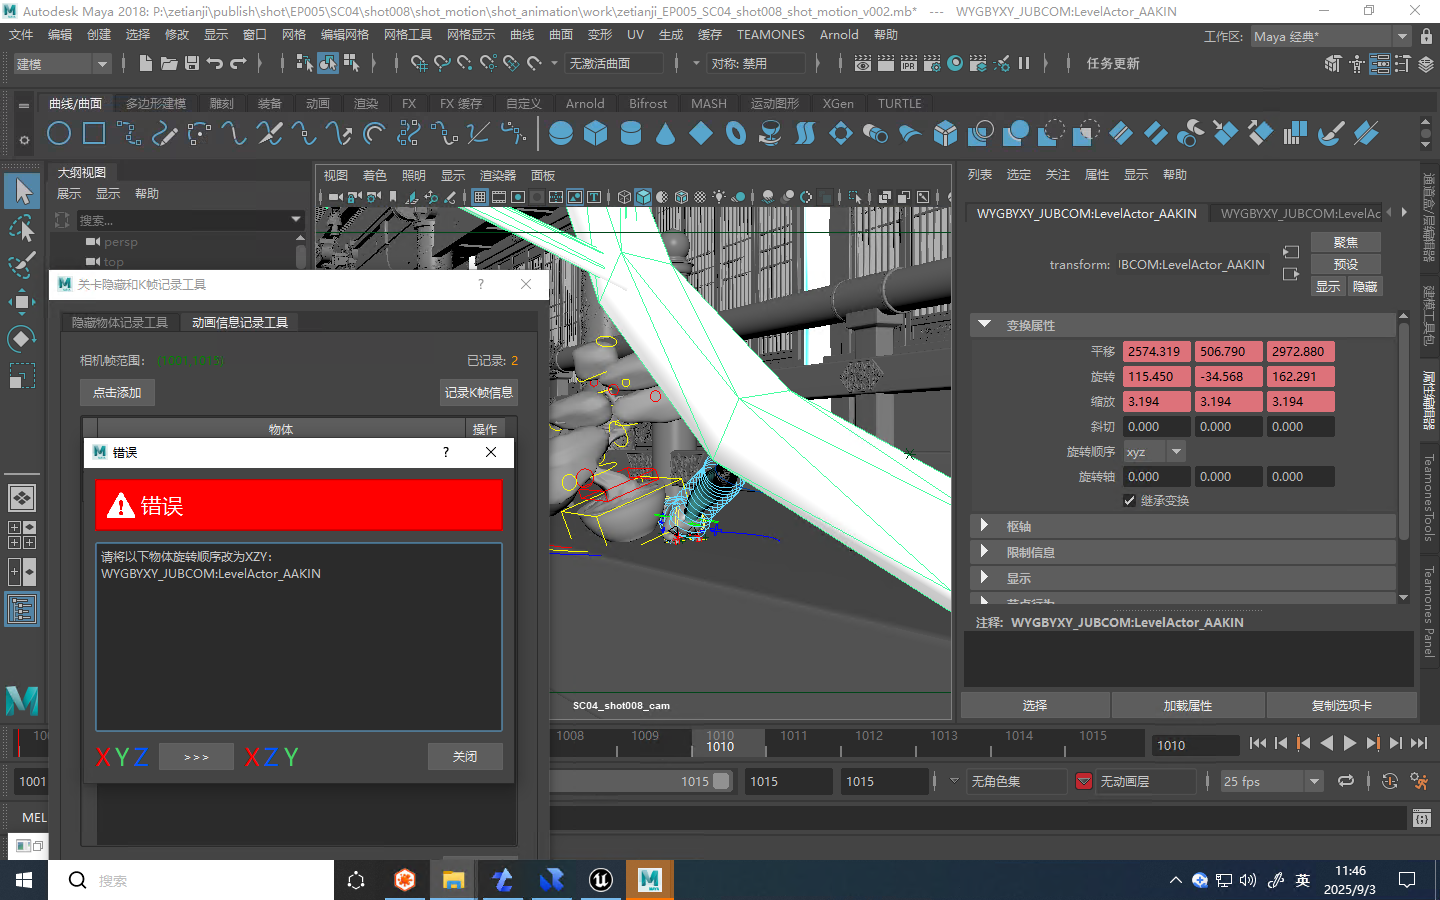Switch to the 隐藏物体记录工具 tab
This screenshot has height=900, width=1440.
coord(119,322)
